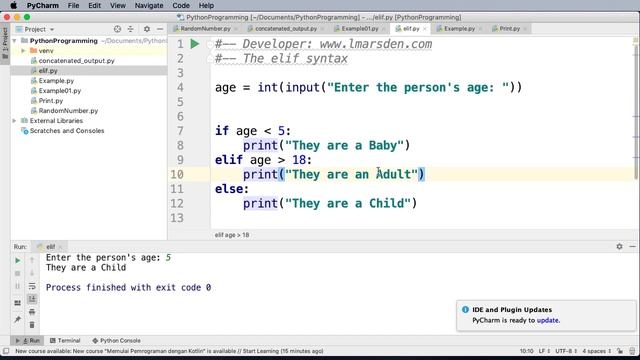The image size is (640, 360).
Task: Change 4 spaces indentation setting
Action: (x=596, y=351)
